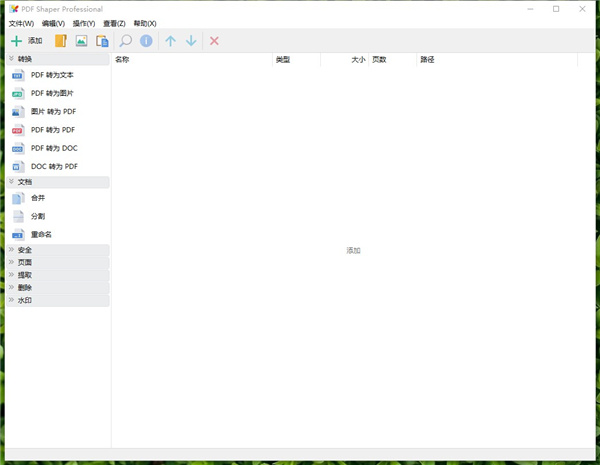Open the 帮助(X) menu
This screenshot has height=465, width=600.
(145, 24)
